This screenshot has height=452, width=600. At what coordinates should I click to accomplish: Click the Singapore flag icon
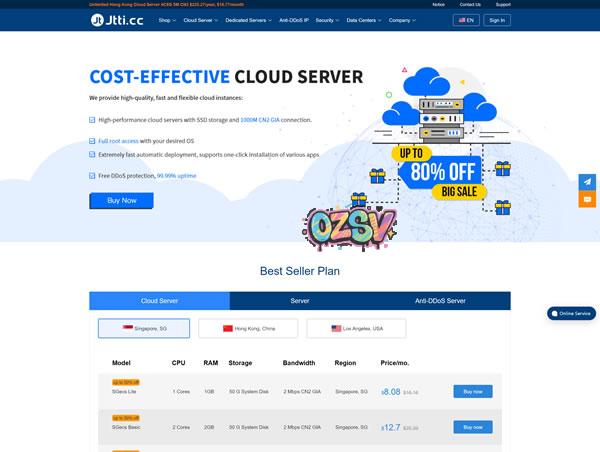127,328
